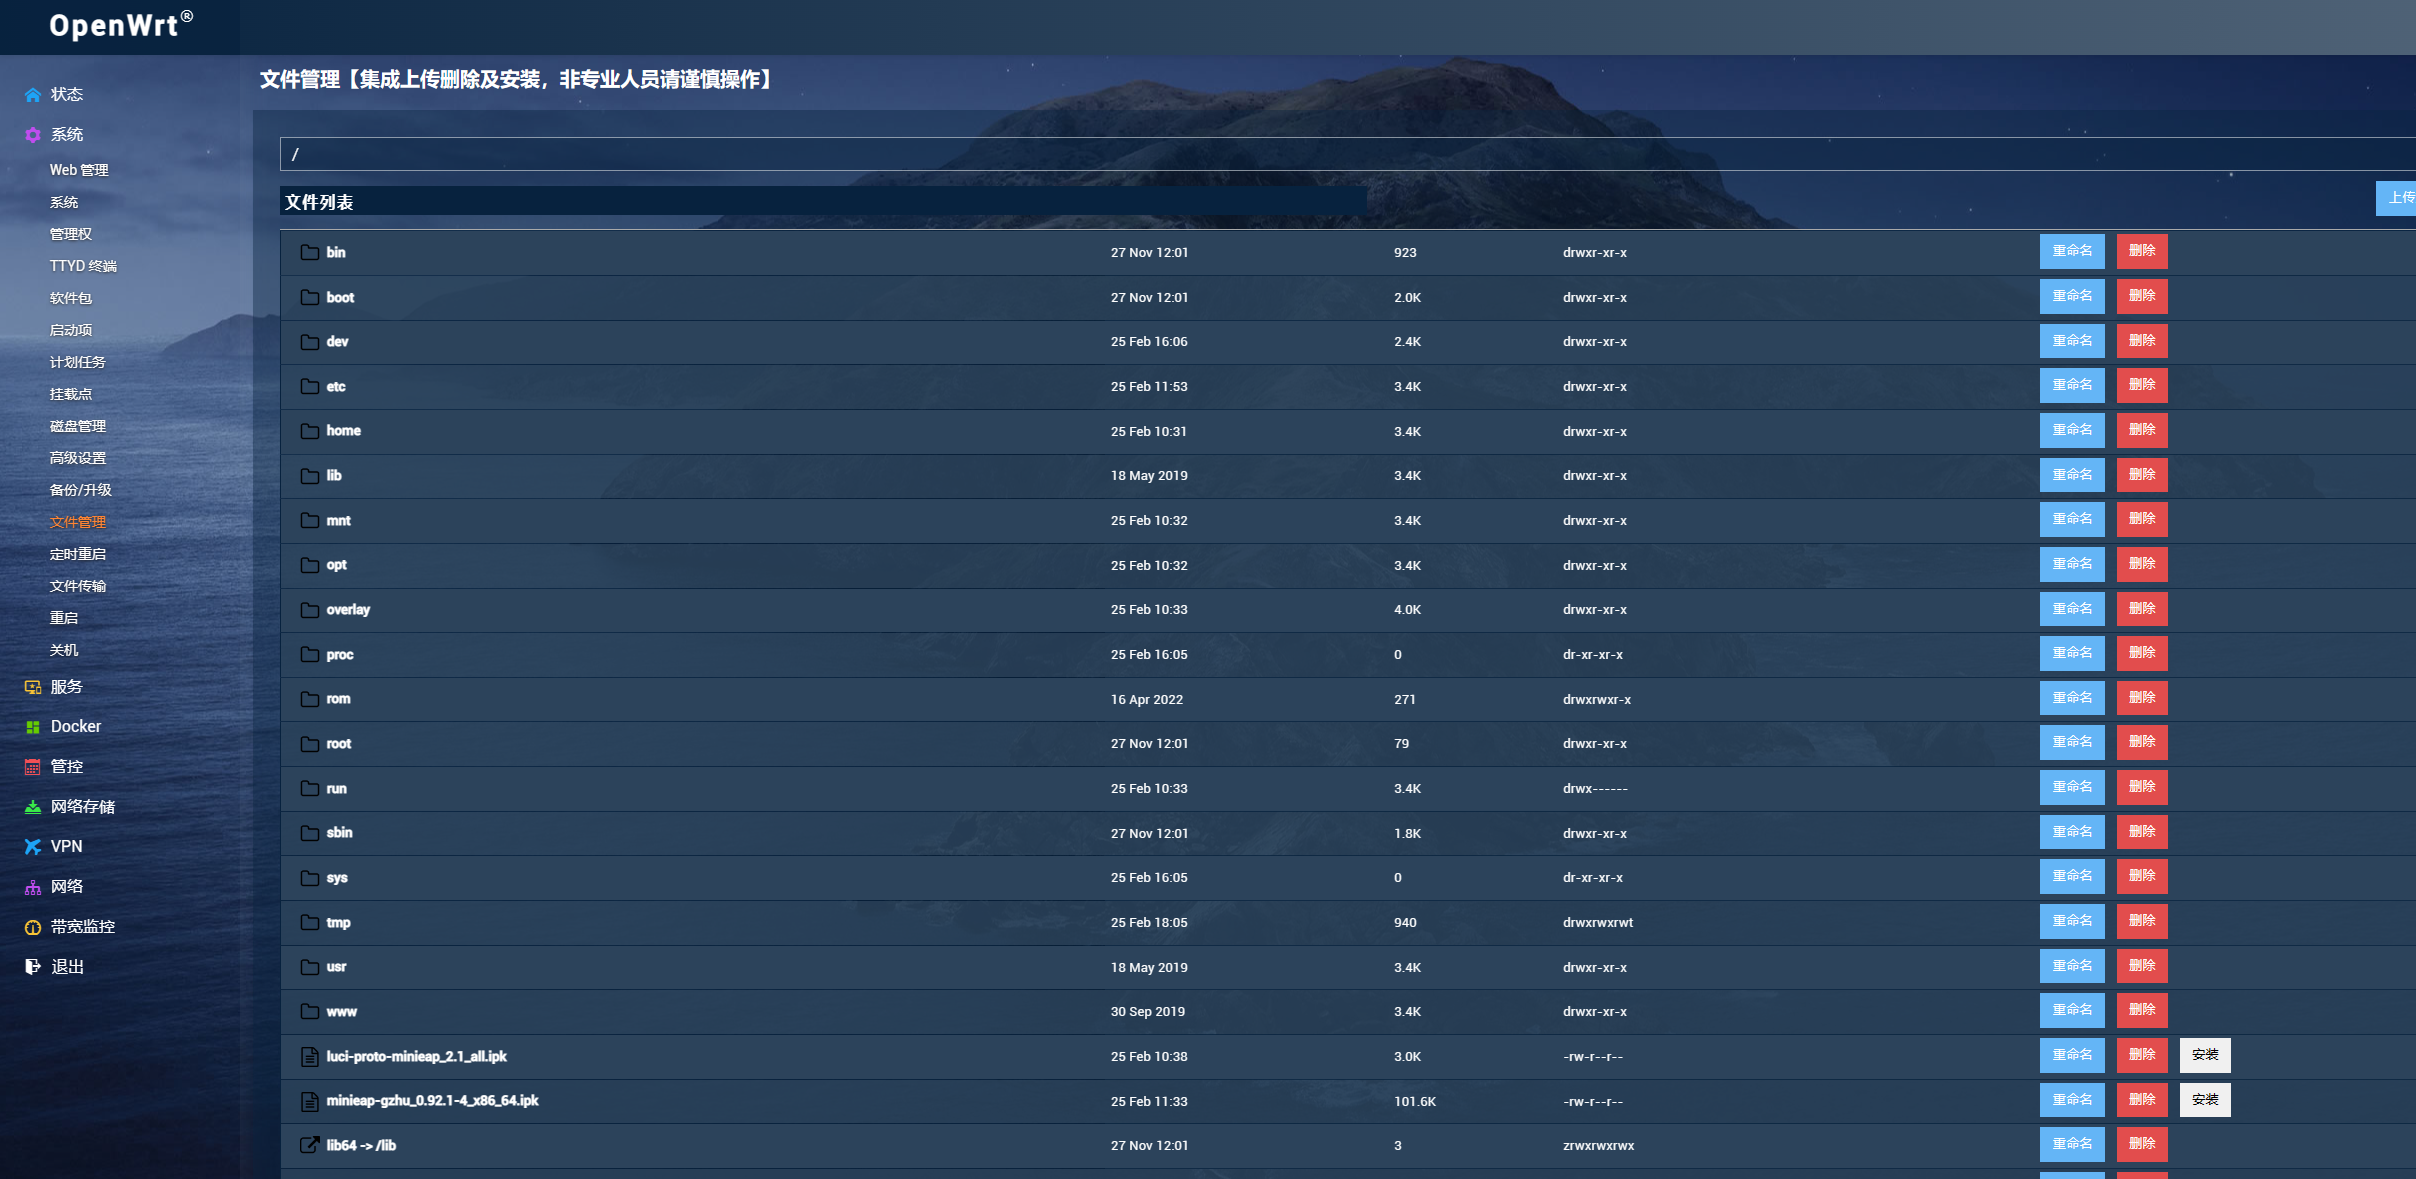2416x1179 pixels.
Task: Click the bandwidth monitor icon in sidebar
Action: [33, 927]
